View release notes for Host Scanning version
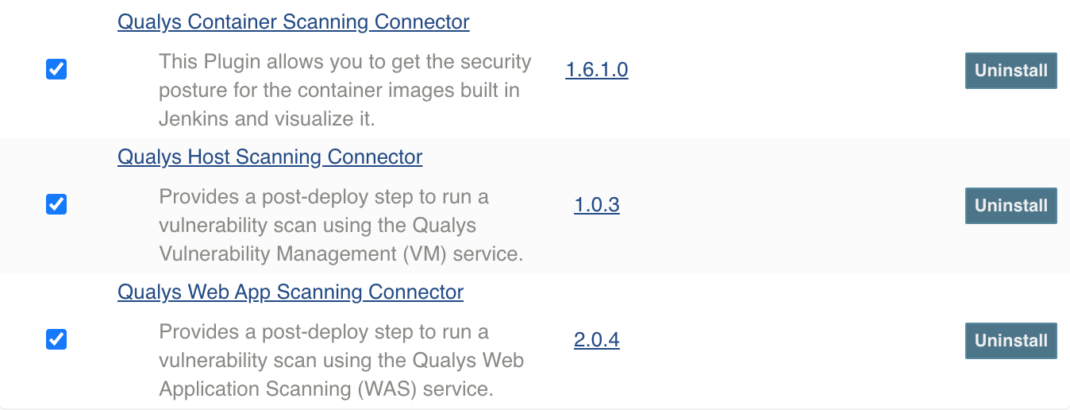Viewport: 1070px width, 410px height. (596, 205)
